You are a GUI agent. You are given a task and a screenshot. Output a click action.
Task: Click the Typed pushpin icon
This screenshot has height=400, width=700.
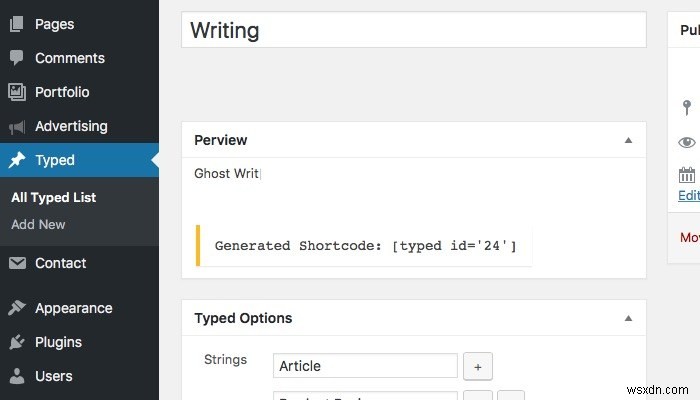[17, 160]
